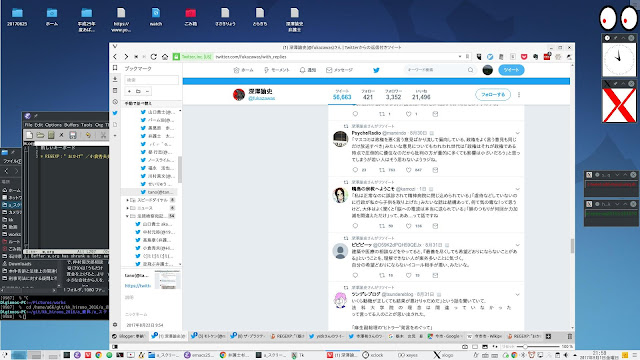The height and width of the screenshot is (360, 640).
Task: Like the PsycheRadio retweeted tweet
Action: pyautogui.click(x=409, y=170)
